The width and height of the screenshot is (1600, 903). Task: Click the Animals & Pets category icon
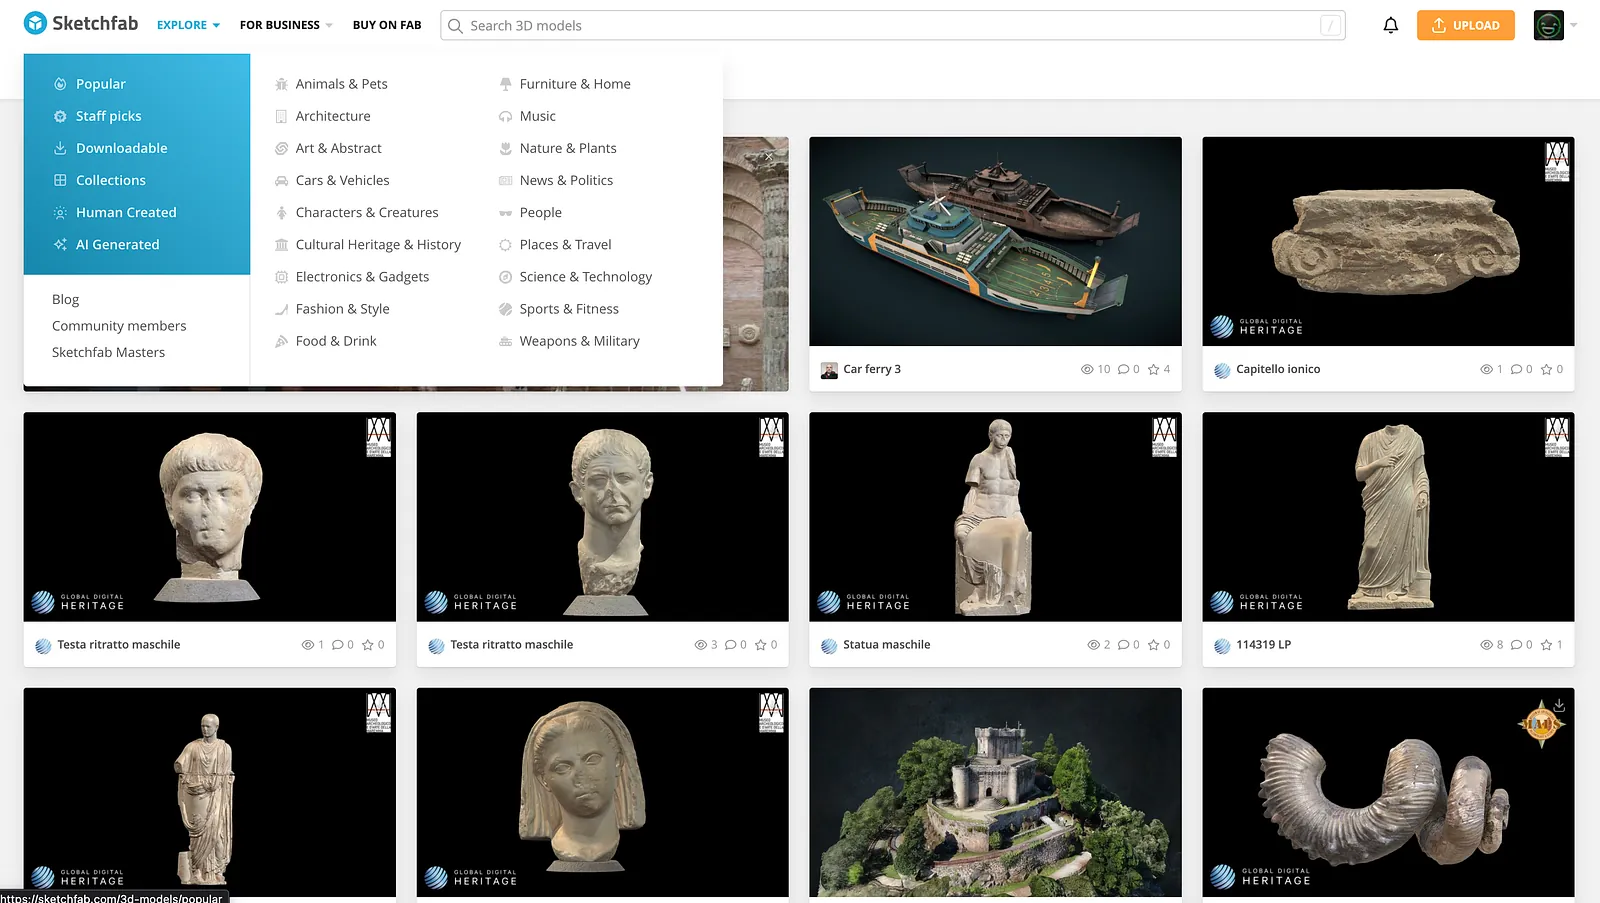pyautogui.click(x=281, y=84)
